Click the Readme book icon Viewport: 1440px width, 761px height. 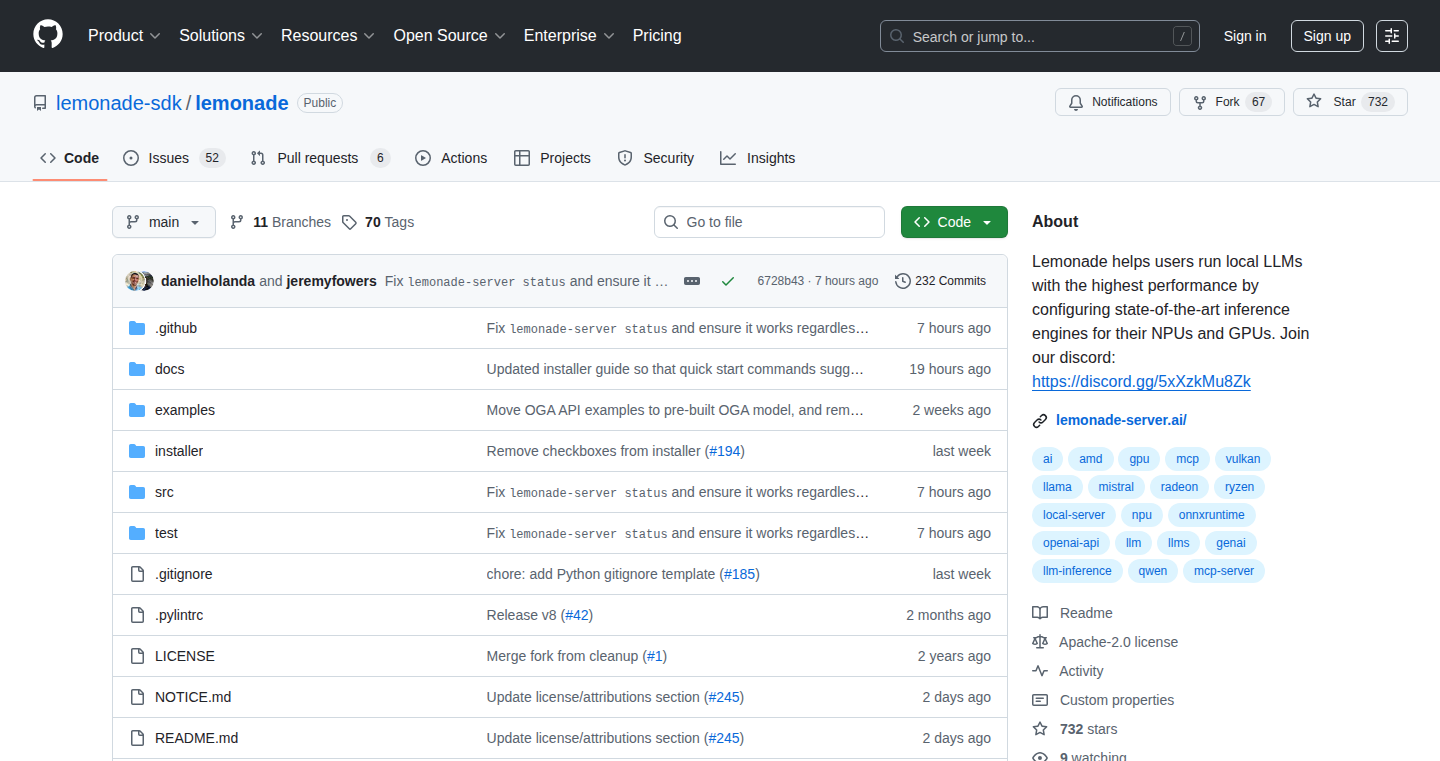pyautogui.click(x=1040, y=613)
